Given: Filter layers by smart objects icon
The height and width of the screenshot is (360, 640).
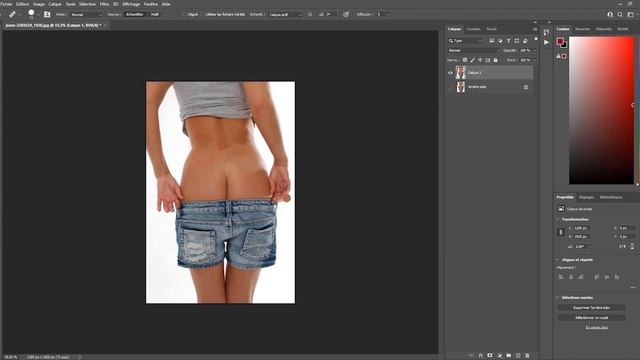Looking at the screenshot, I should [x=525, y=41].
